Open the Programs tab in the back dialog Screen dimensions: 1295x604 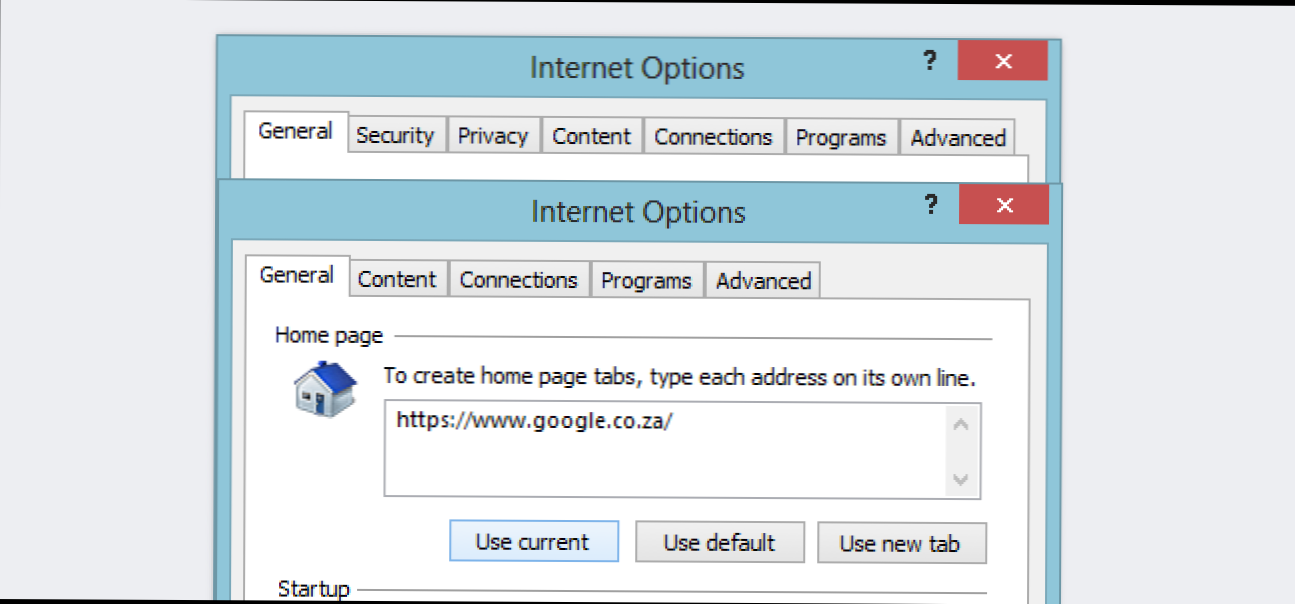841,138
